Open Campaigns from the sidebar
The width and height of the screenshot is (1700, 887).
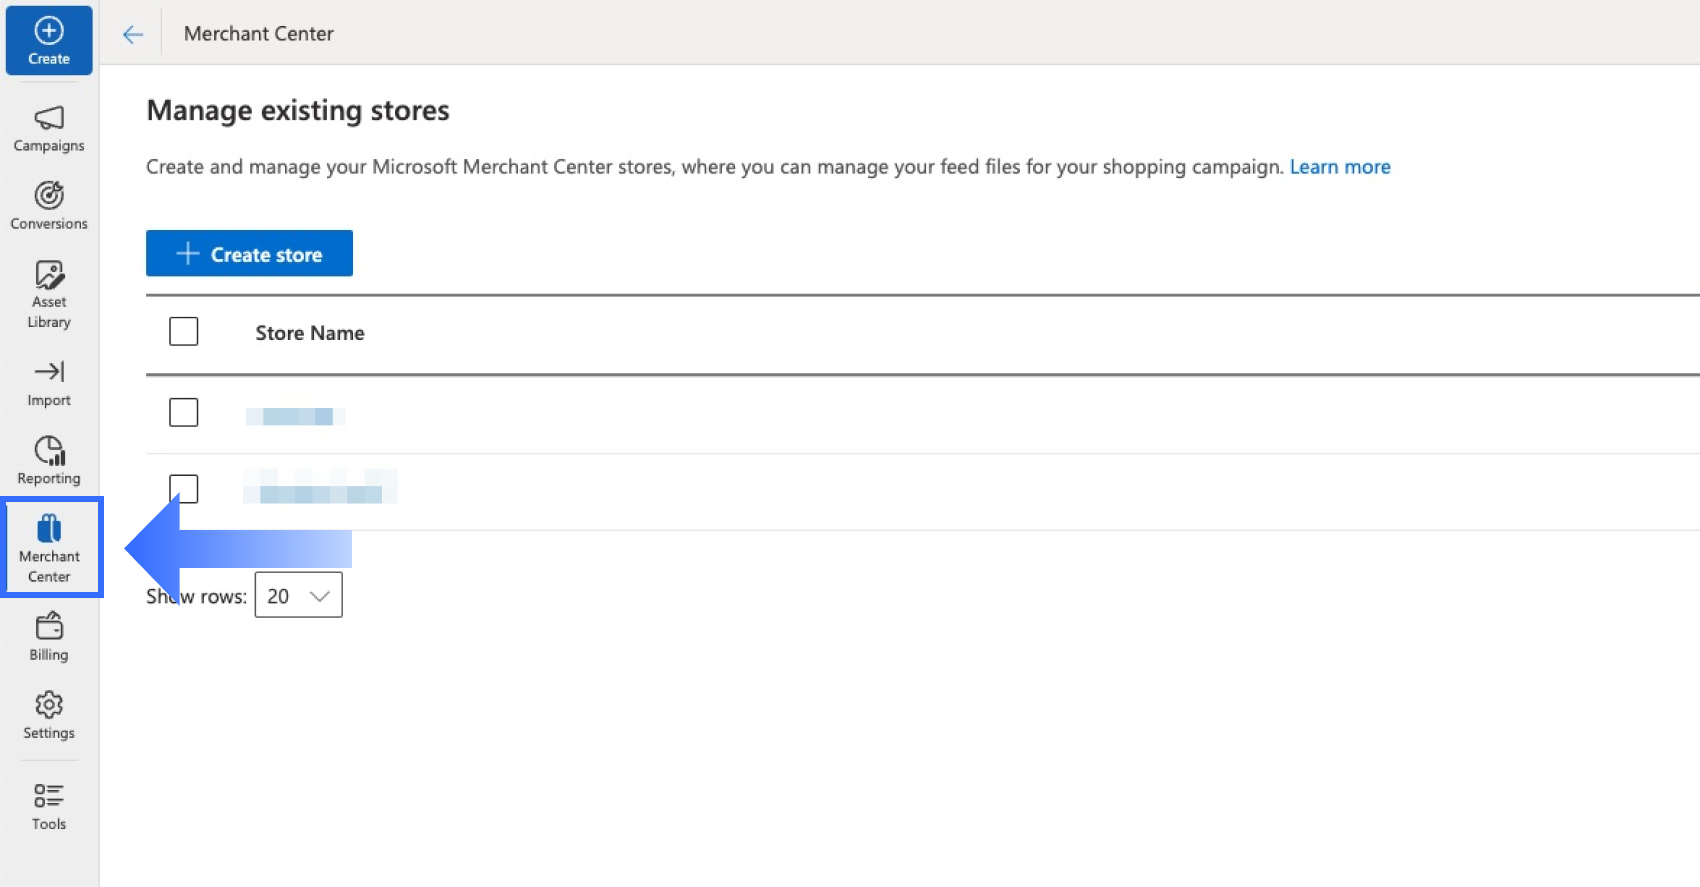pyautogui.click(x=49, y=129)
